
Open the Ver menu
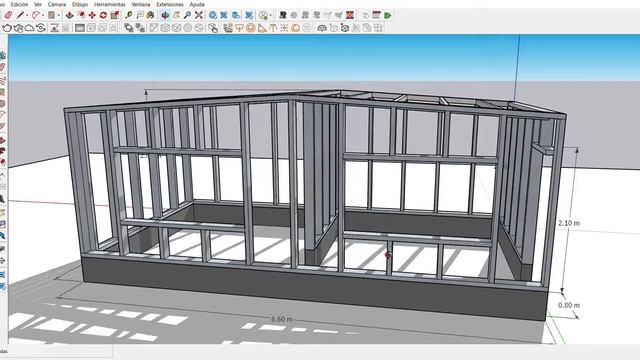[x=38, y=4]
